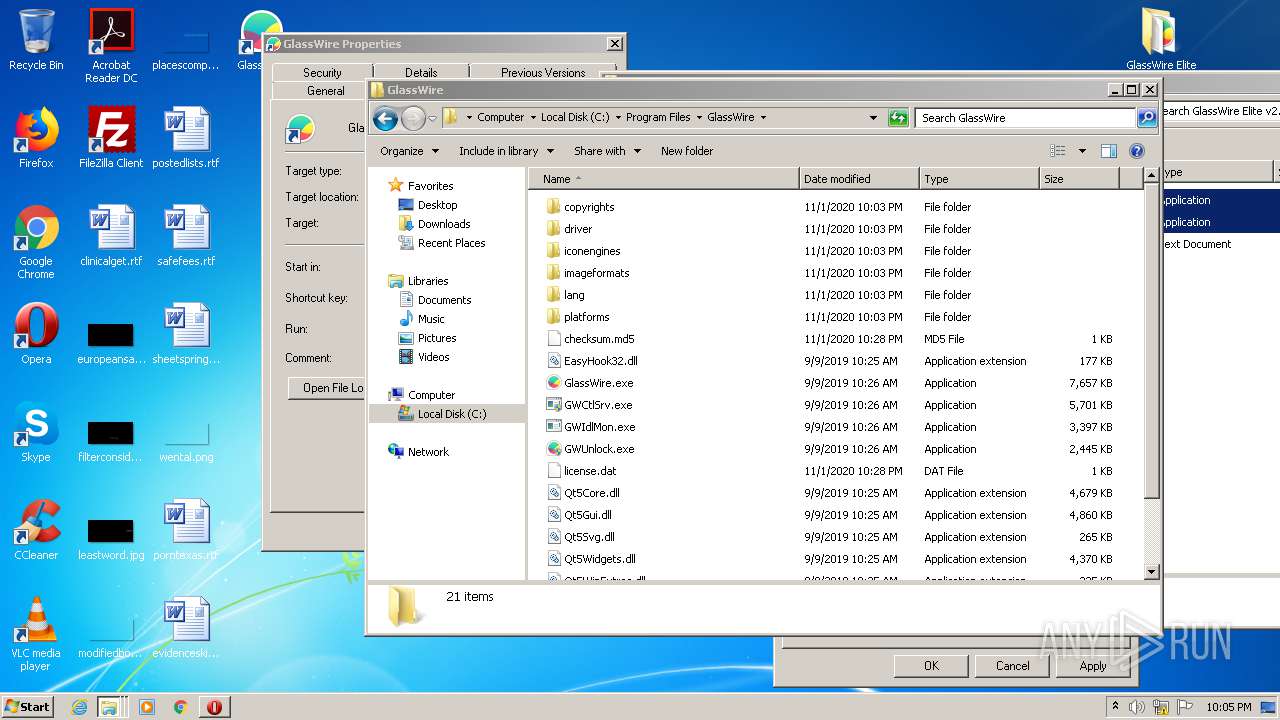
Task: Click Internet Explorer icon in taskbar
Action: coord(79,707)
